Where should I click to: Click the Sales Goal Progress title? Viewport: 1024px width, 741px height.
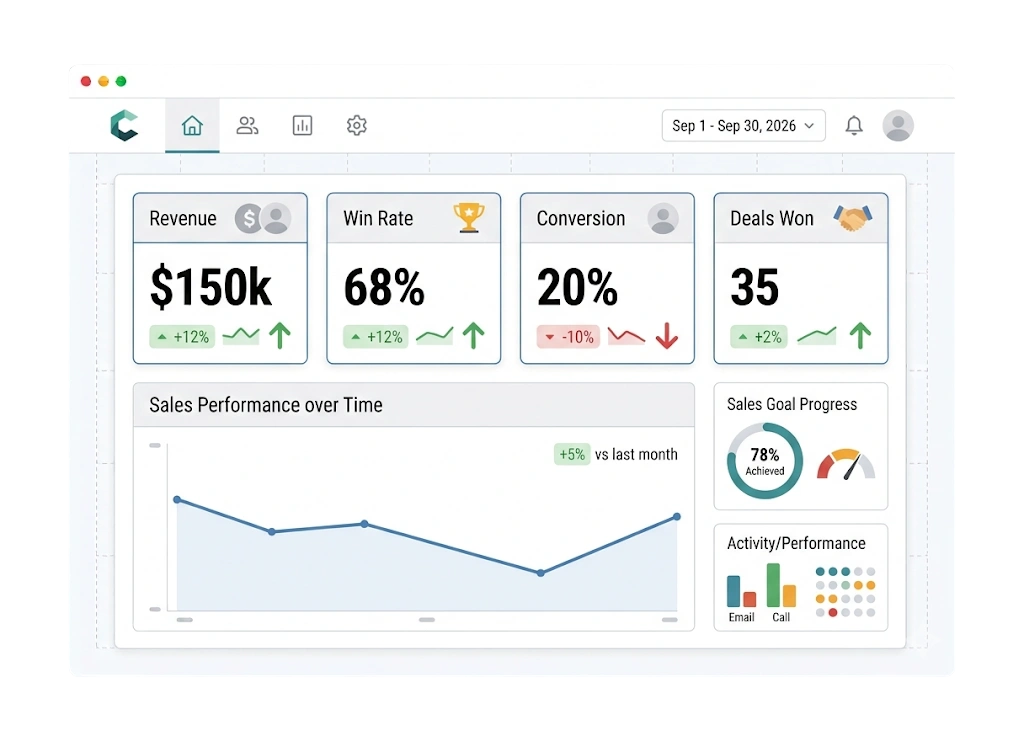click(792, 404)
